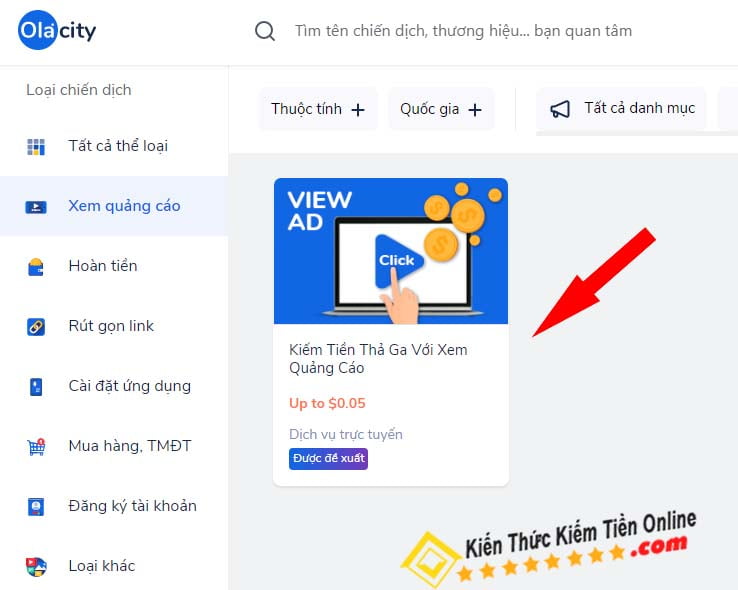Click the megaphone icon in category filter
Screen dimensions: 738x590
coord(560,109)
